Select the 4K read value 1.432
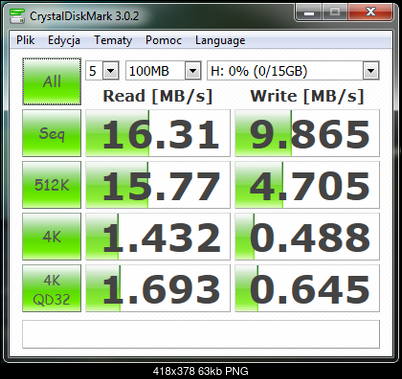Screen dimensions: 402x379 click(x=158, y=237)
